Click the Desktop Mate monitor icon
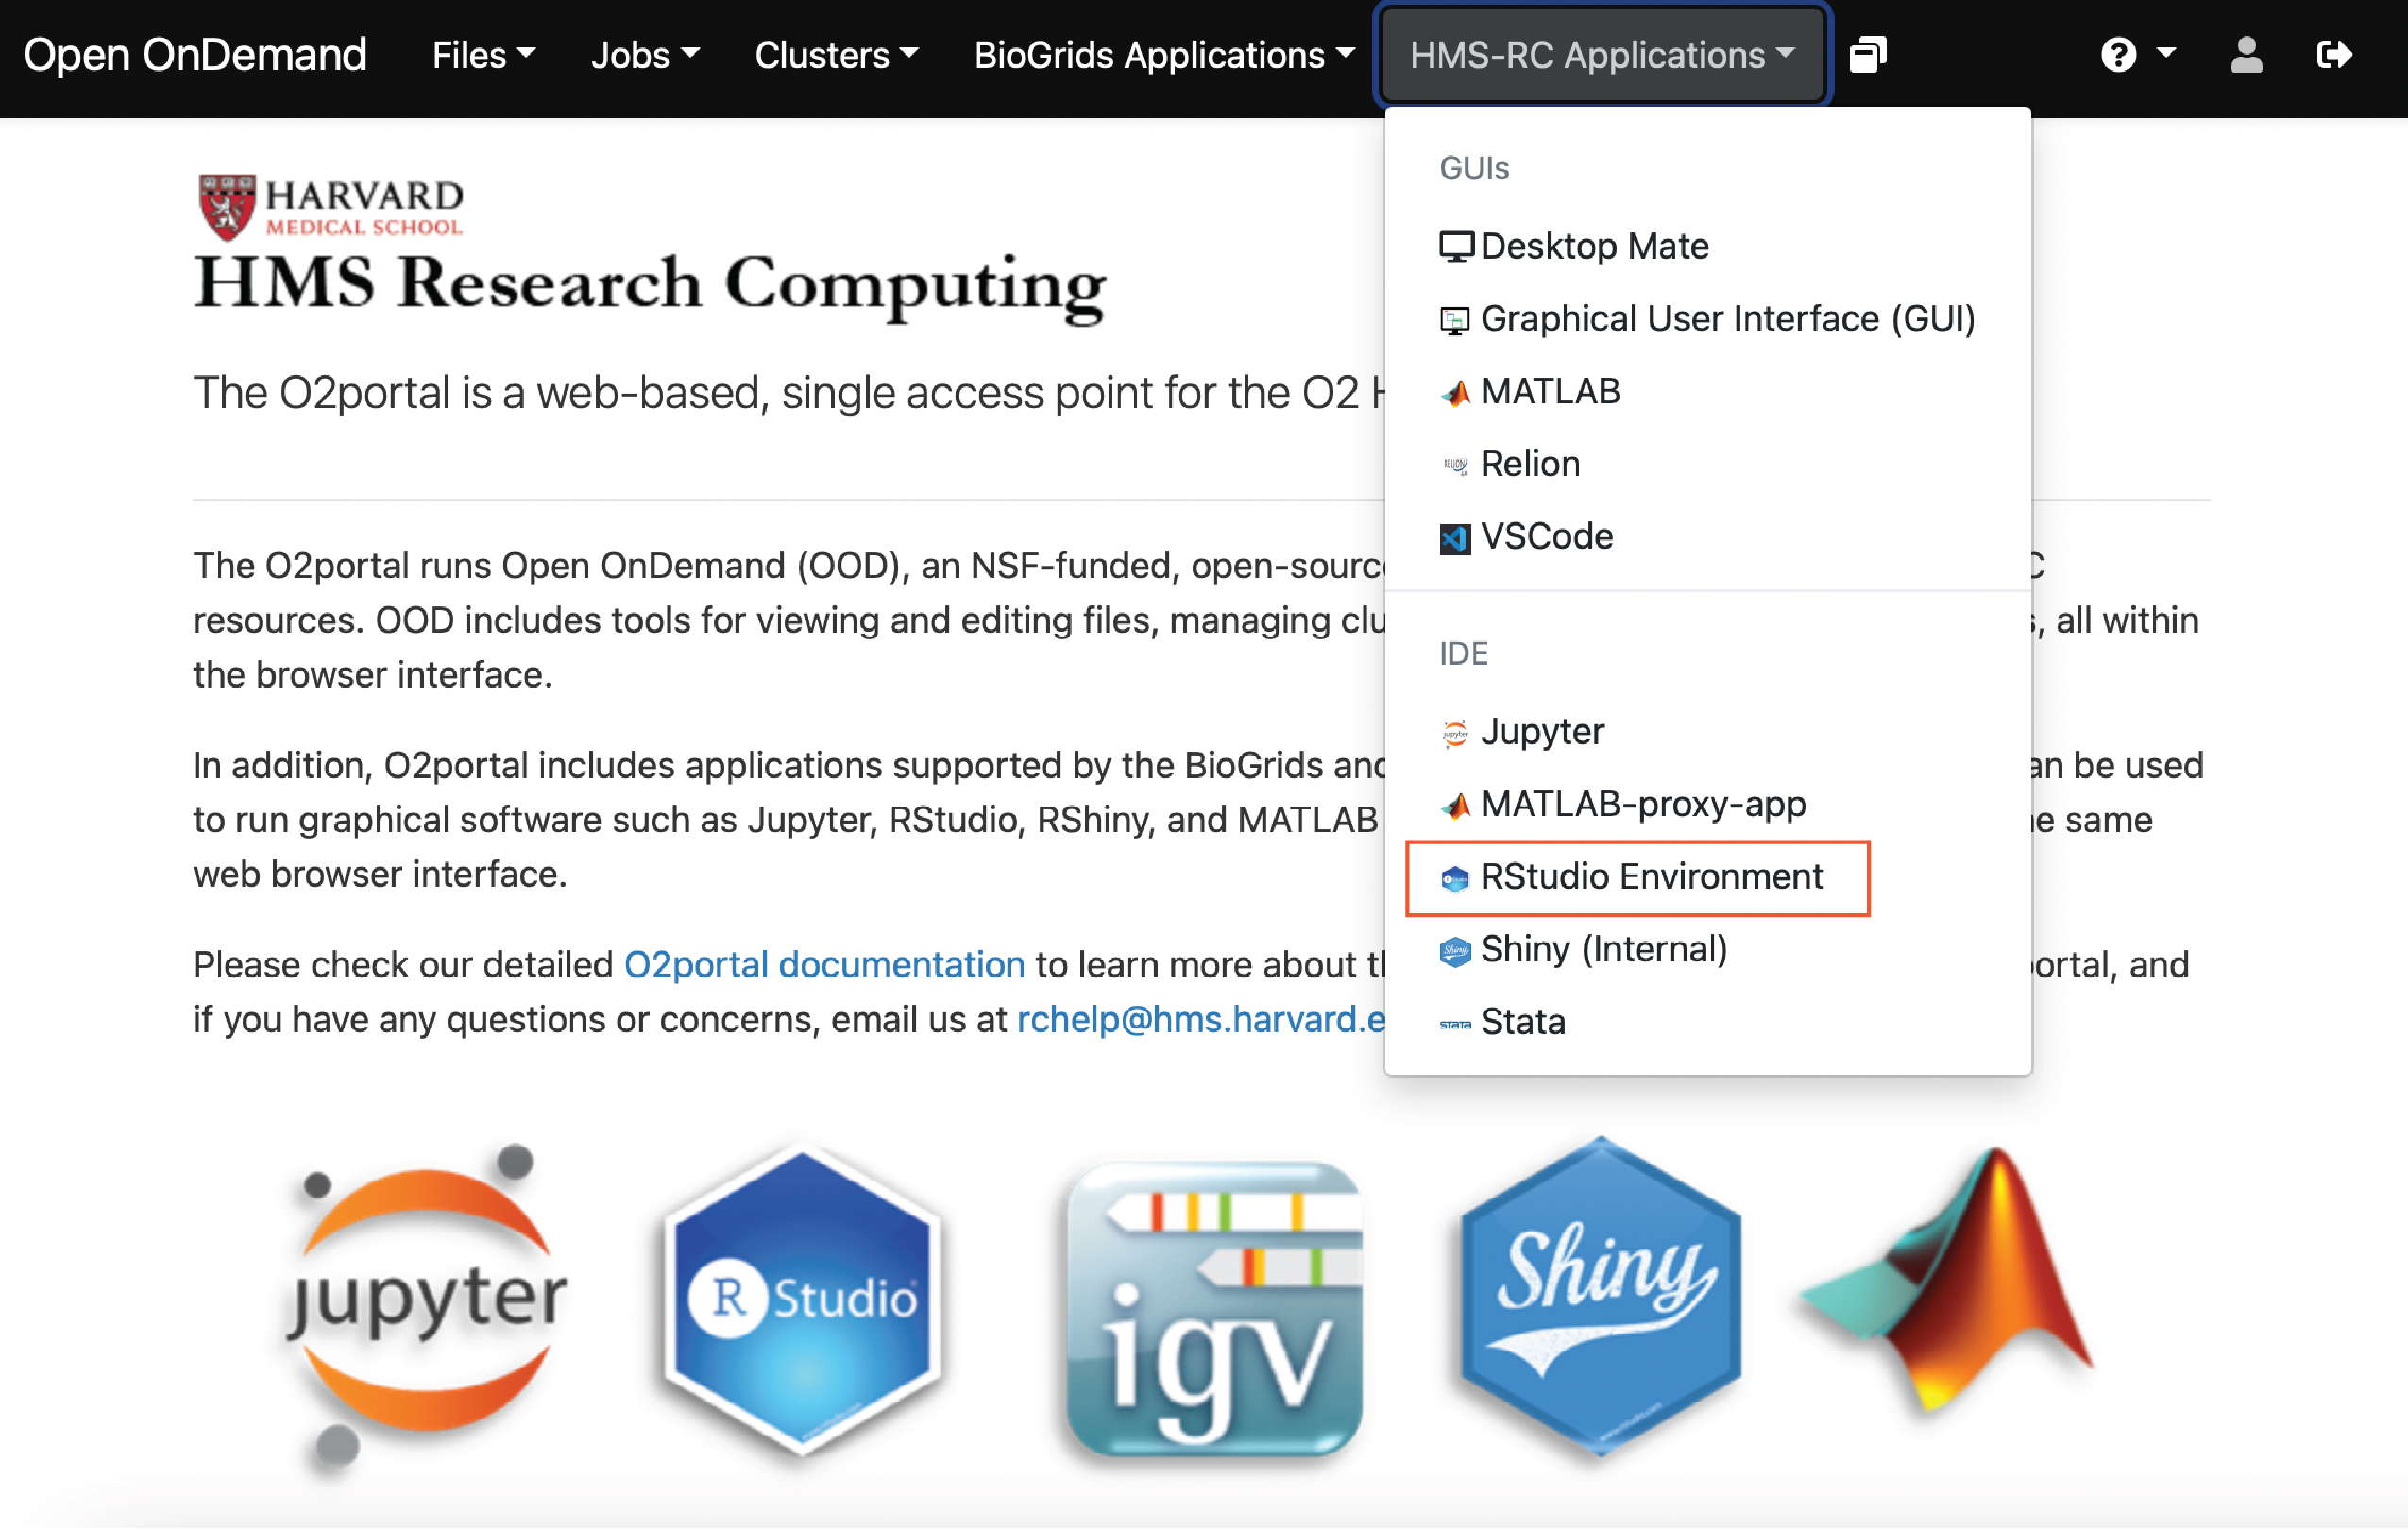The image size is (2408, 1529). click(1456, 246)
